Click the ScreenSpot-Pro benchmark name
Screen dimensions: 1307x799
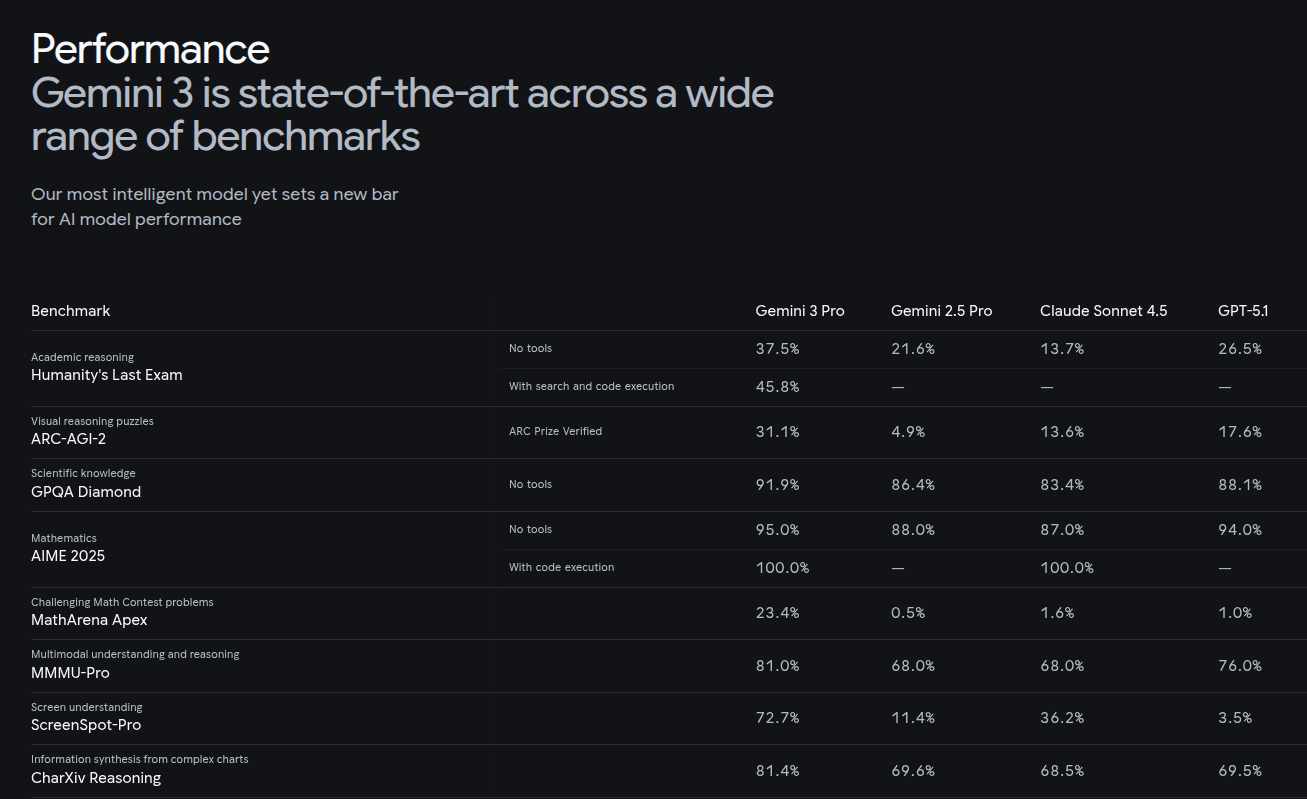coord(86,725)
